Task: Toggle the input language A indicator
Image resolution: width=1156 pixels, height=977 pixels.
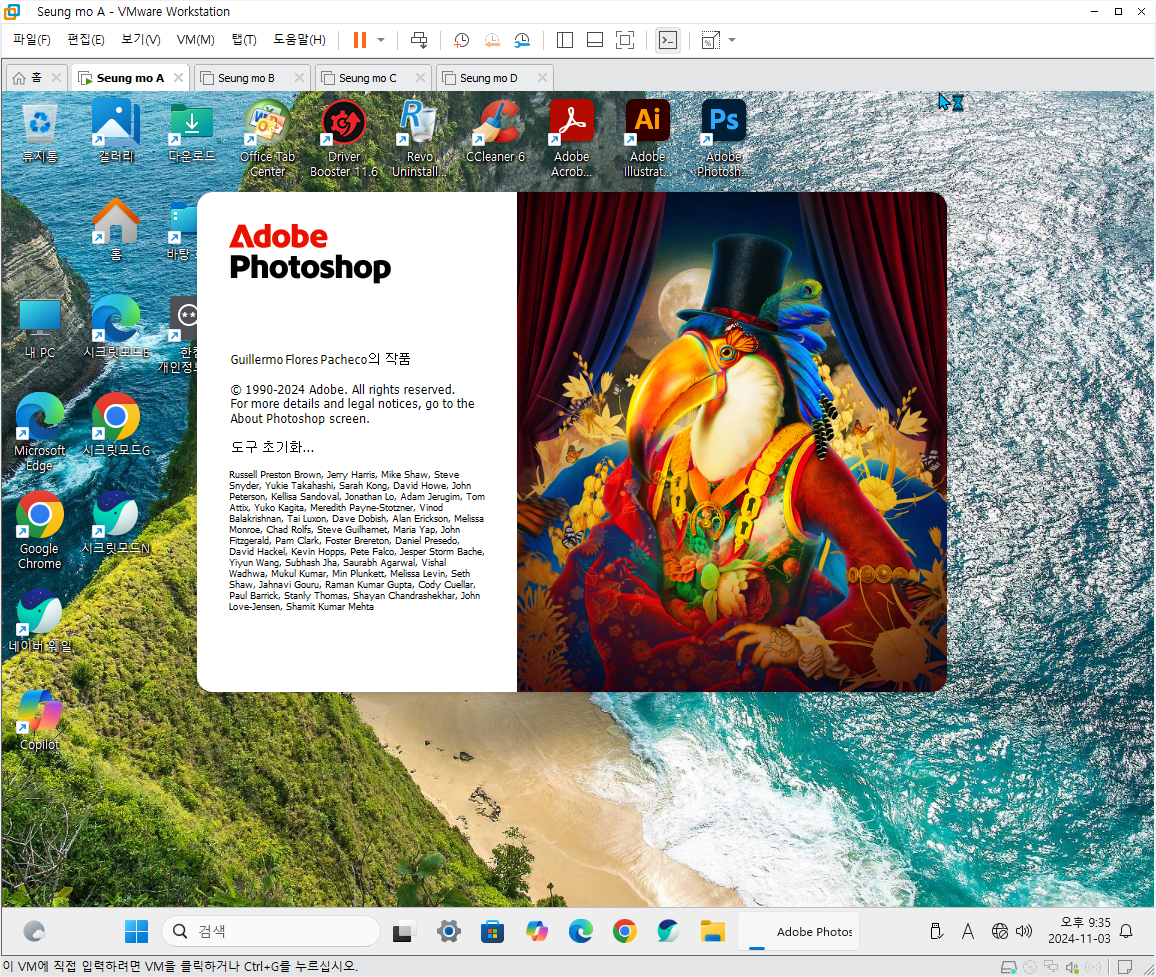Action: click(x=968, y=931)
